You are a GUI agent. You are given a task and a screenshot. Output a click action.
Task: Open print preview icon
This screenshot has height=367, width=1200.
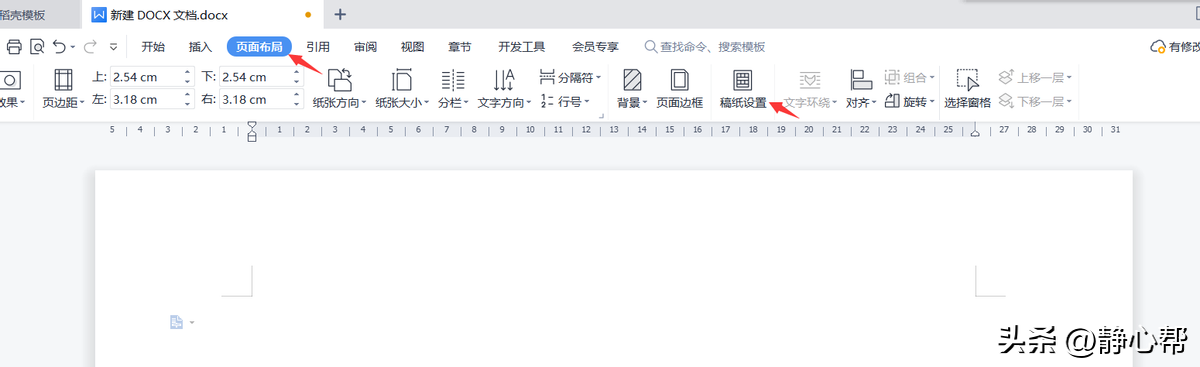point(36,46)
